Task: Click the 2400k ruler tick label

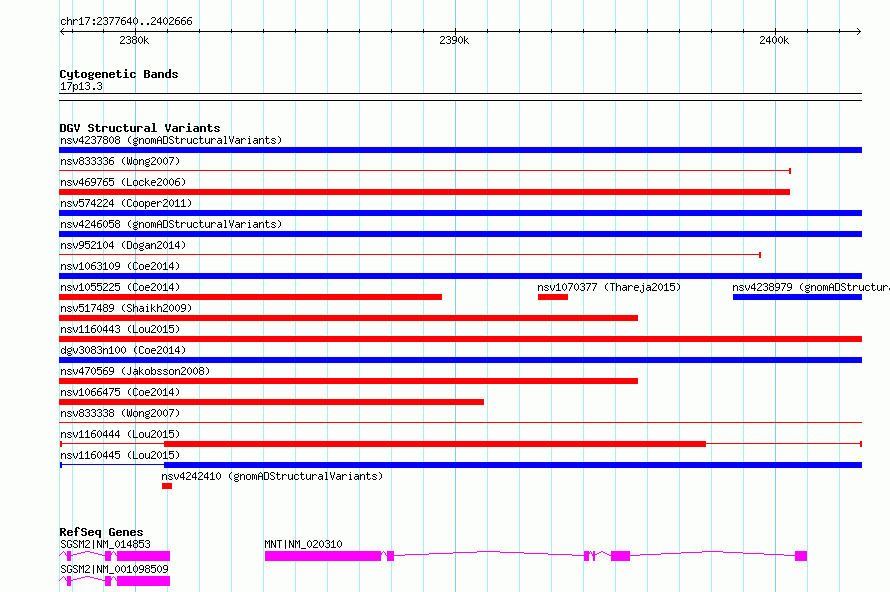Action: coord(774,40)
